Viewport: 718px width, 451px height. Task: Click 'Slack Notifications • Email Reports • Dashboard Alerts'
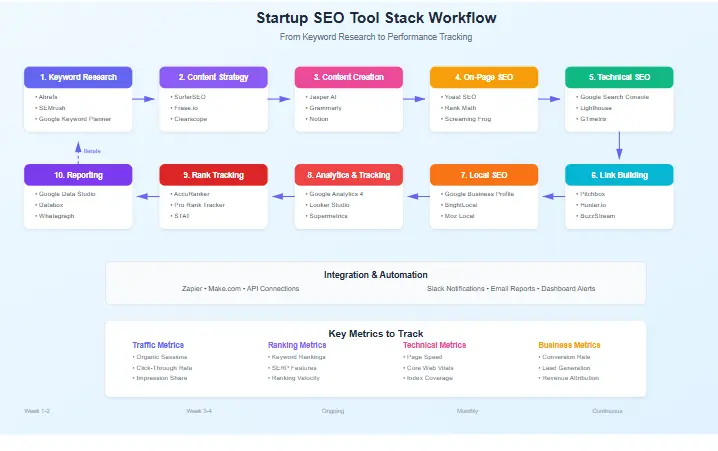tap(511, 289)
